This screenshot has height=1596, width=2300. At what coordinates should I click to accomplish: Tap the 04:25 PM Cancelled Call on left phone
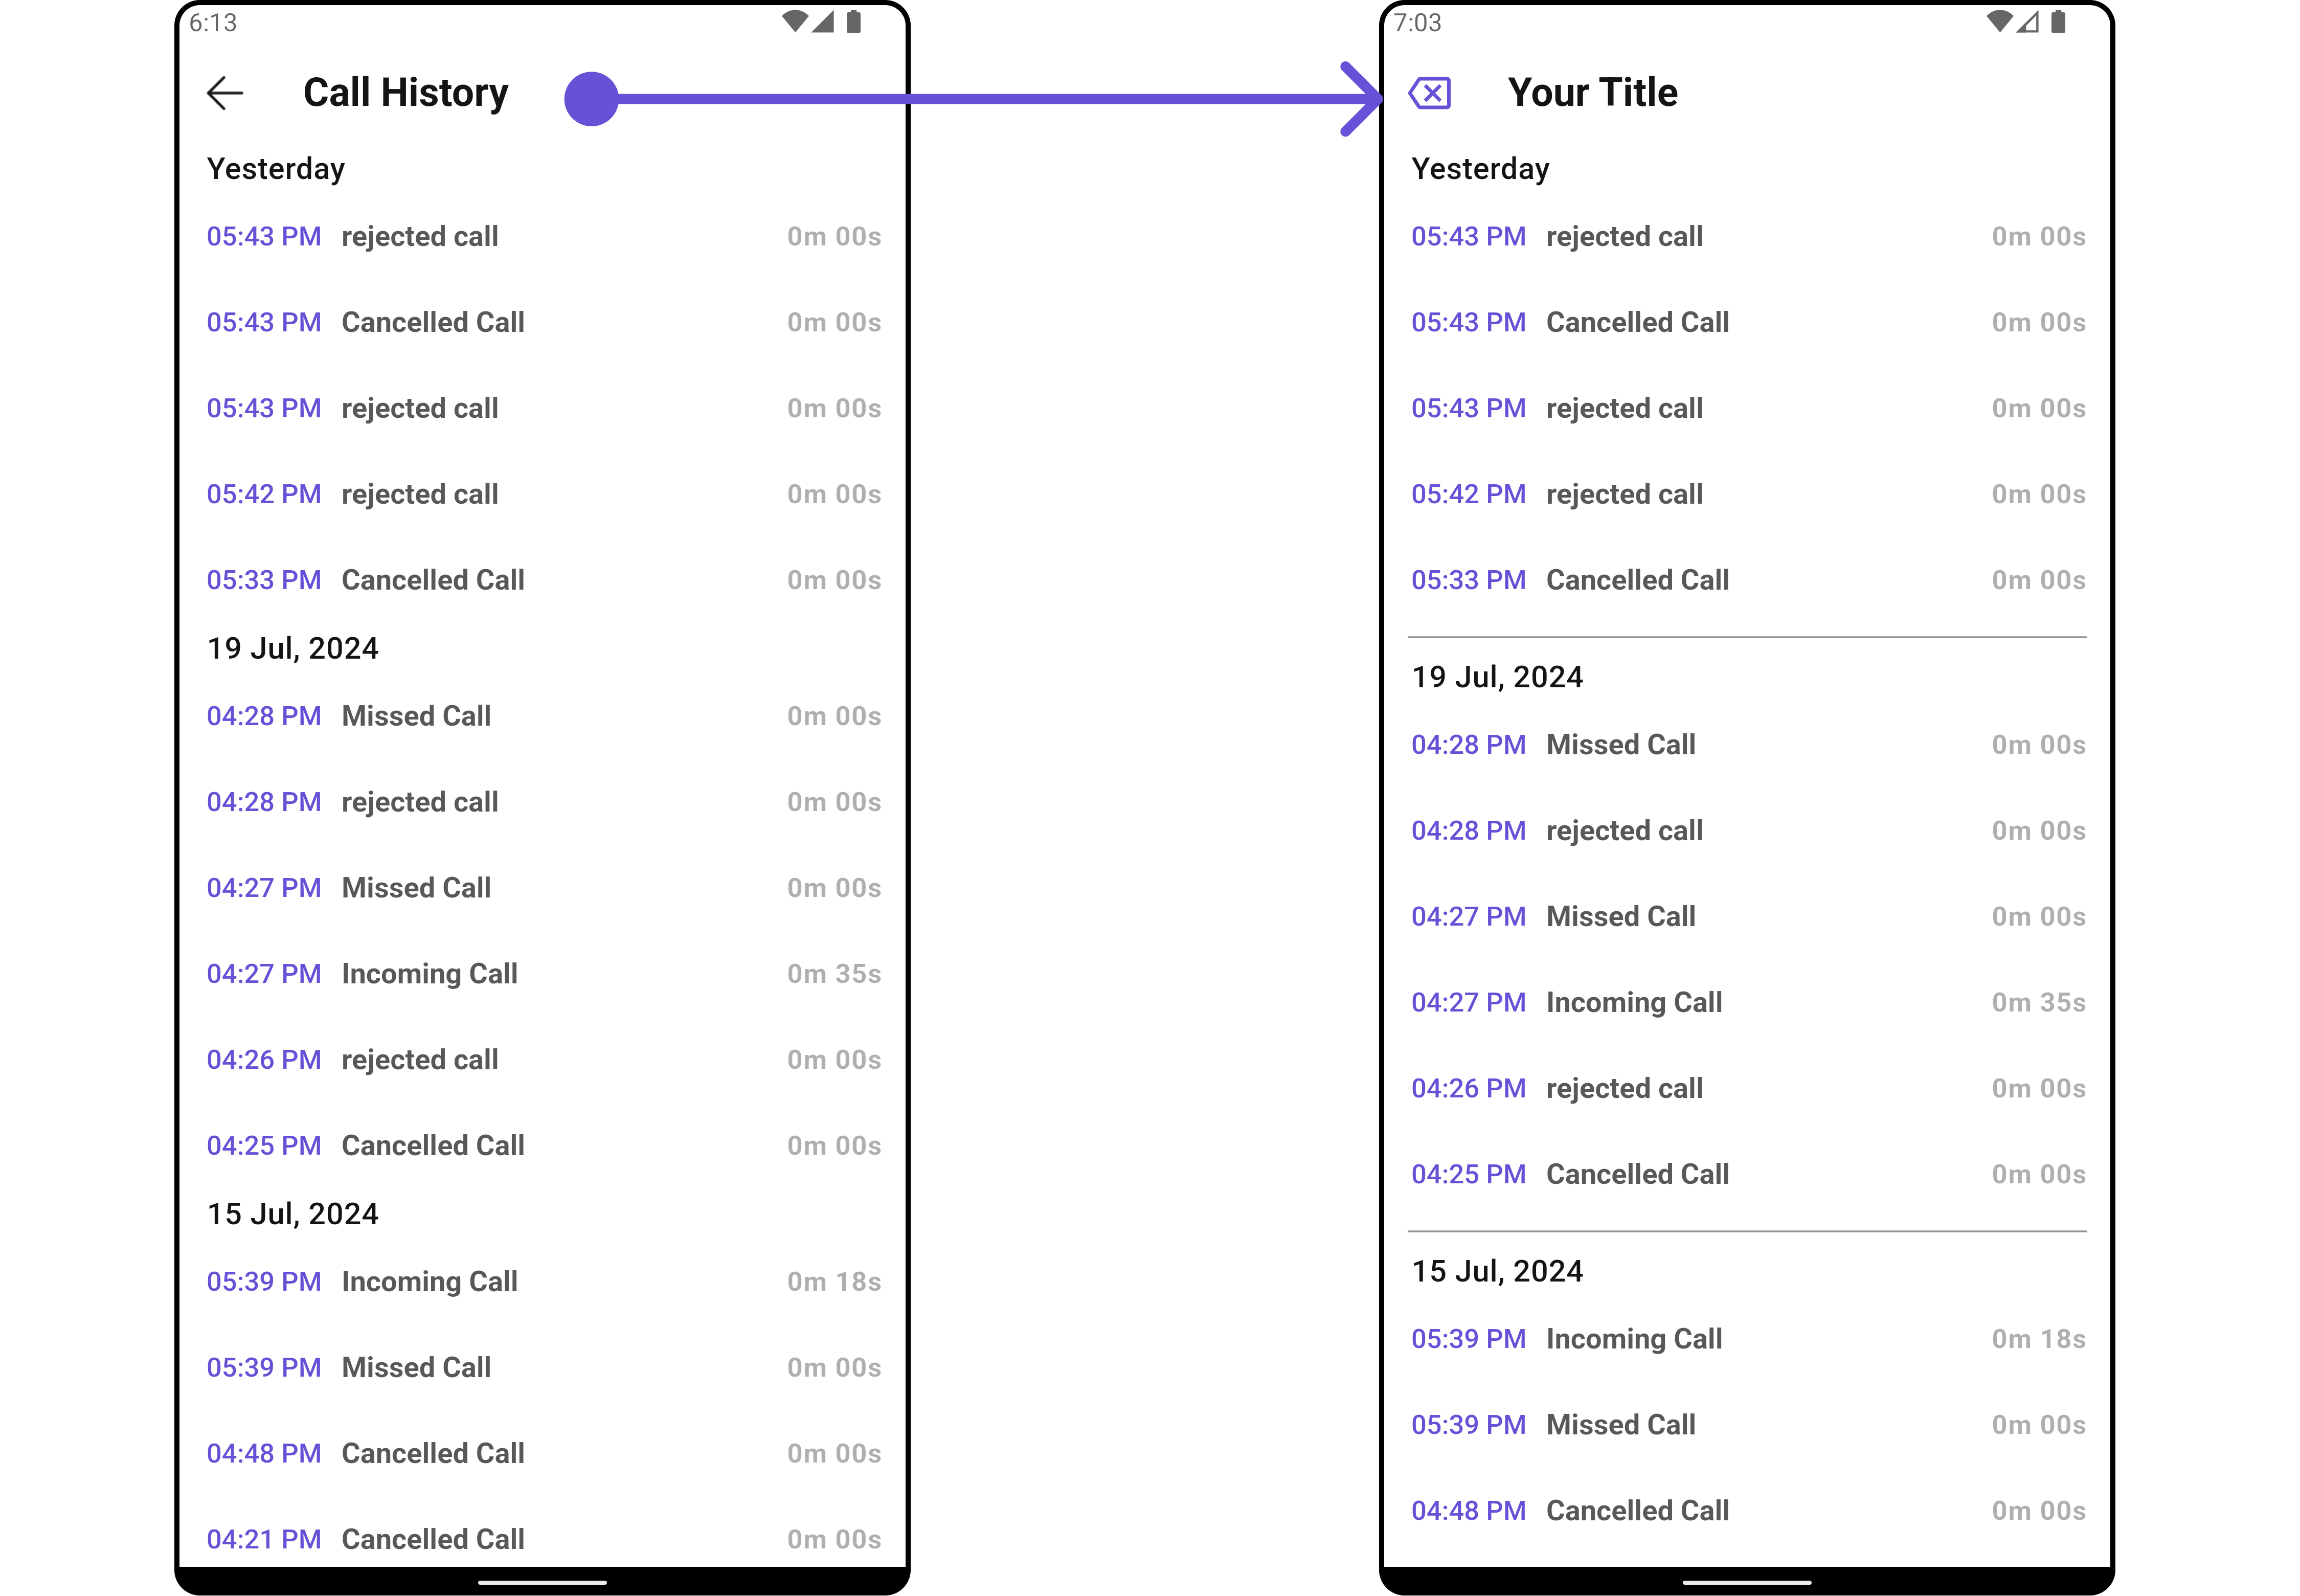(x=543, y=1146)
